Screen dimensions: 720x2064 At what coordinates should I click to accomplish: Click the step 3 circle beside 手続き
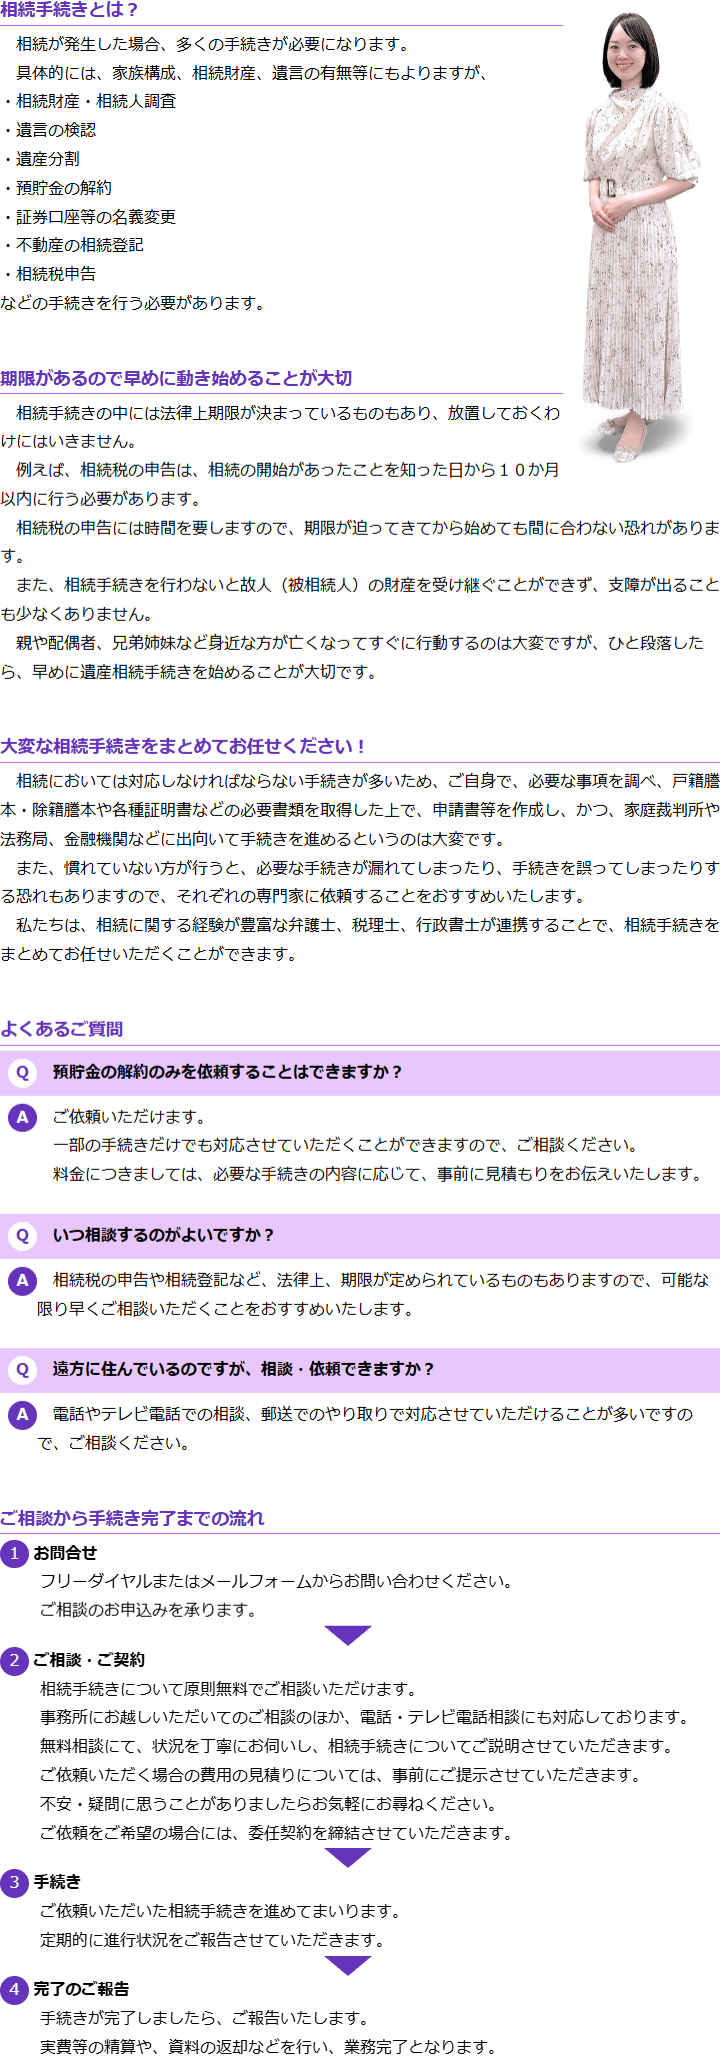(14, 1882)
